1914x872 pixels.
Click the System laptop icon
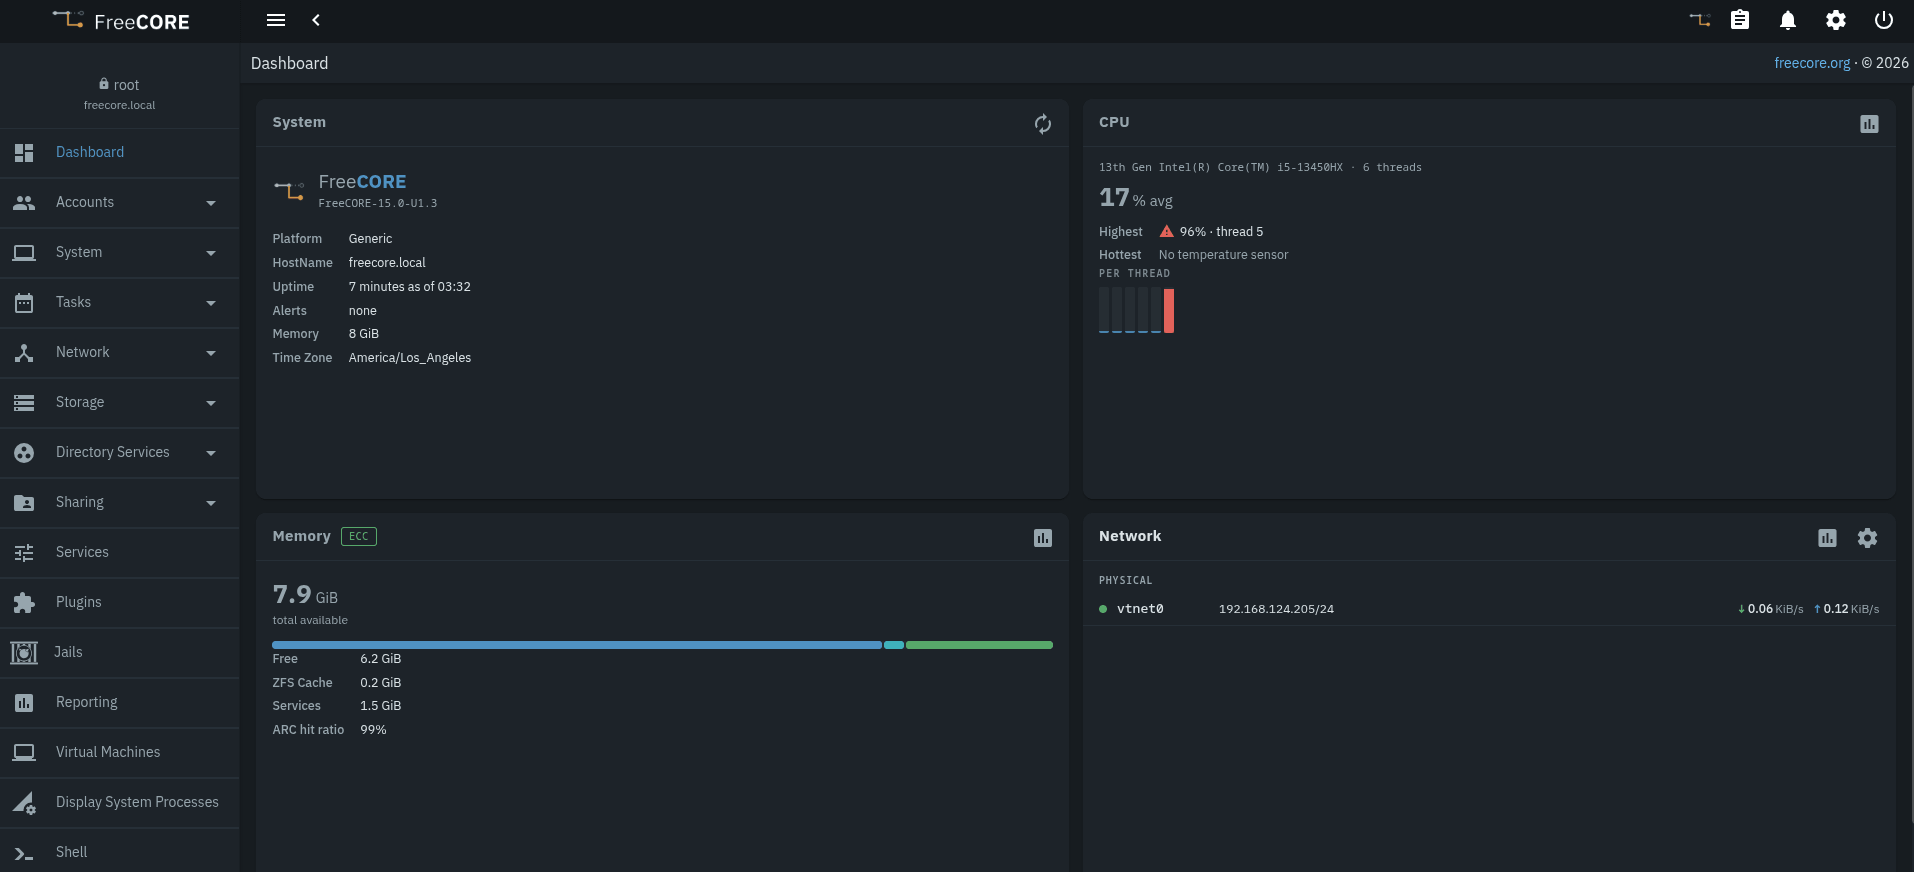coord(24,253)
